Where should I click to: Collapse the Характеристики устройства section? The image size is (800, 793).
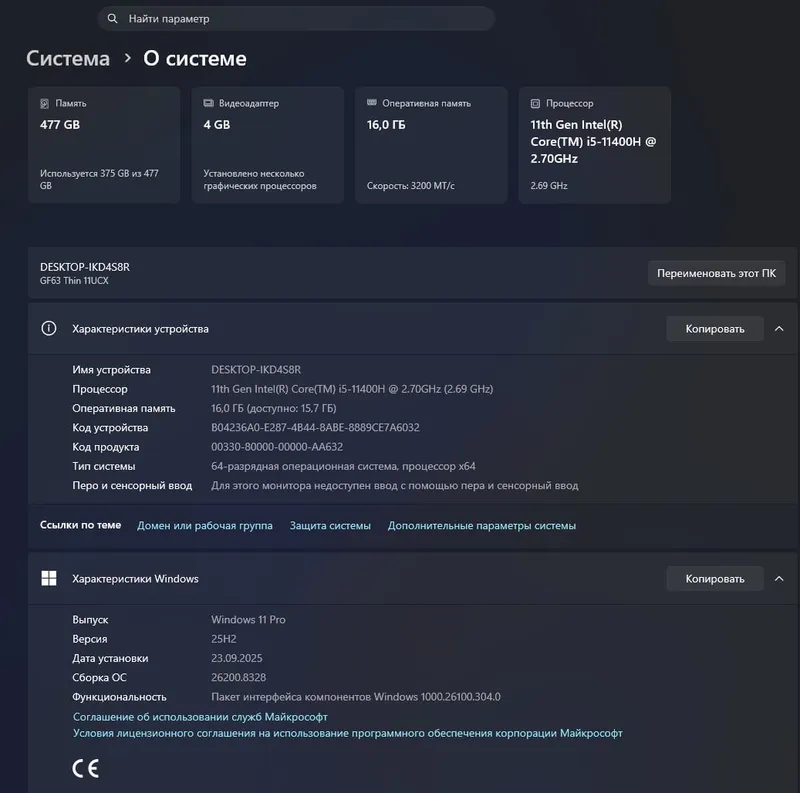(x=779, y=329)
